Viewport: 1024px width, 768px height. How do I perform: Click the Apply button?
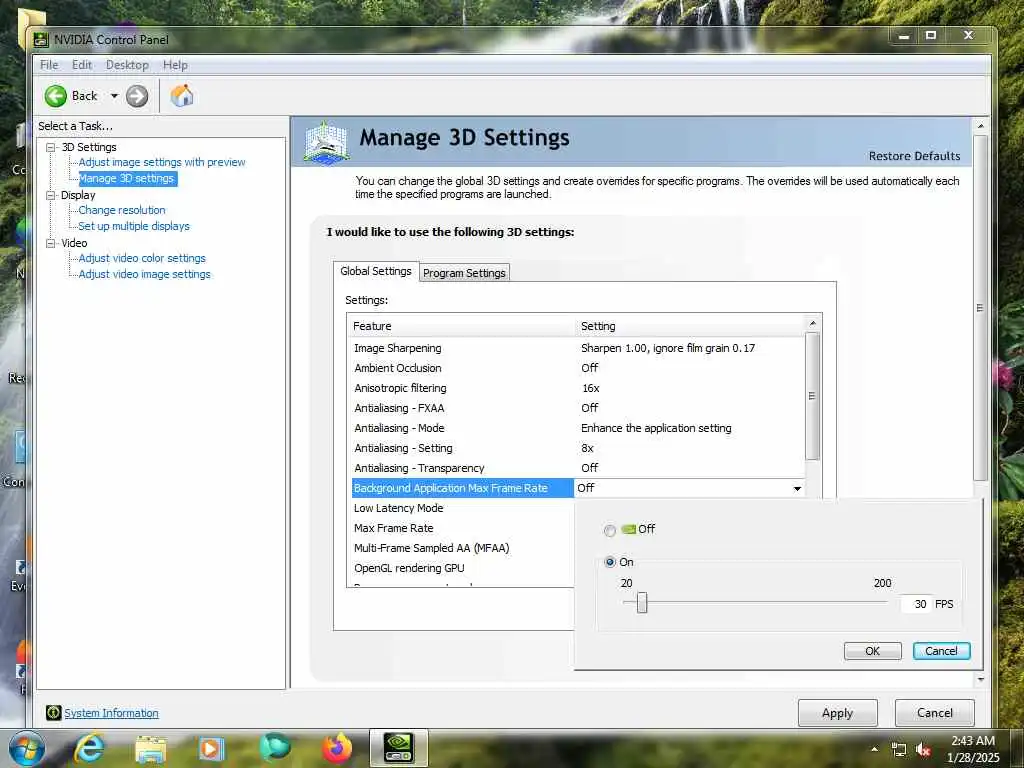pos(837,712)
